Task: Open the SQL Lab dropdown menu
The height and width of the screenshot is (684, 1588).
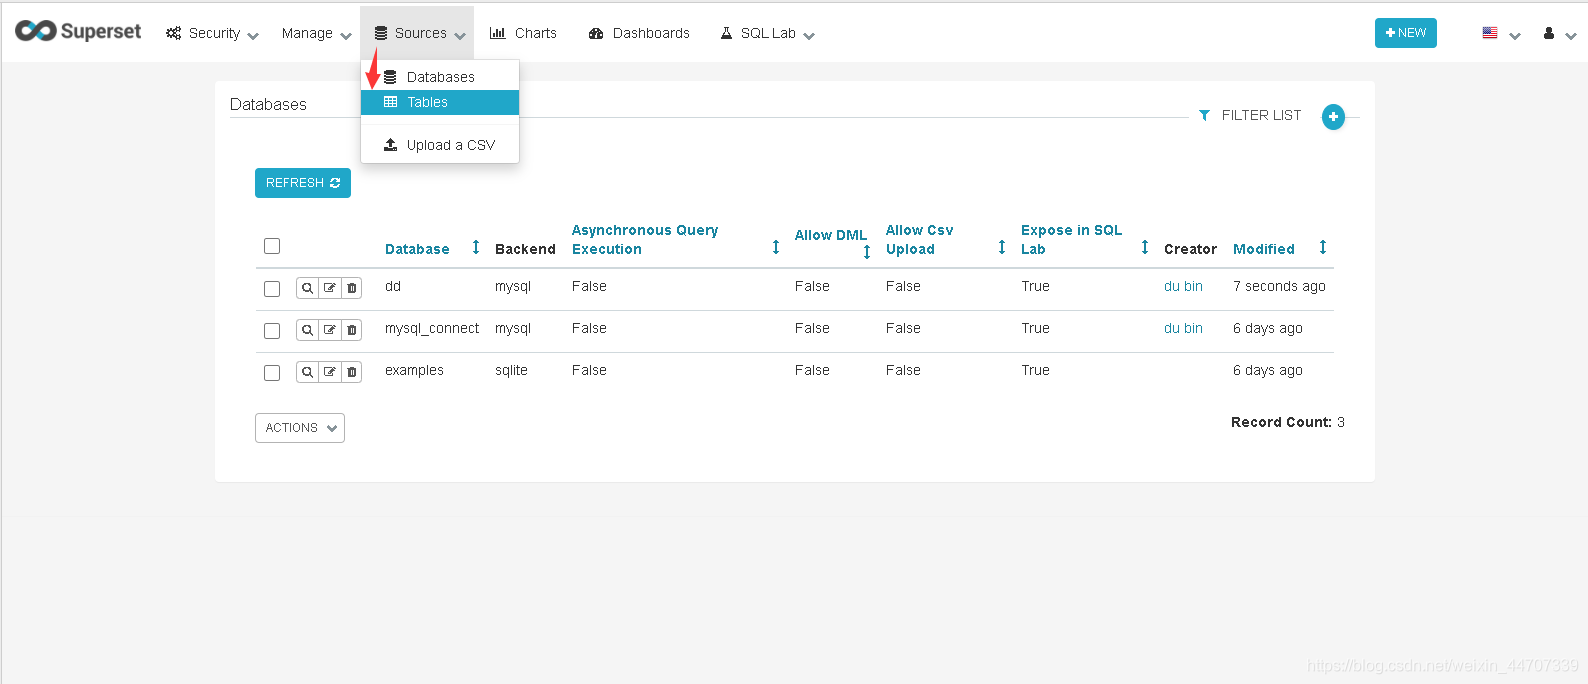Action: pyautogui.click(x=767, y=33)
